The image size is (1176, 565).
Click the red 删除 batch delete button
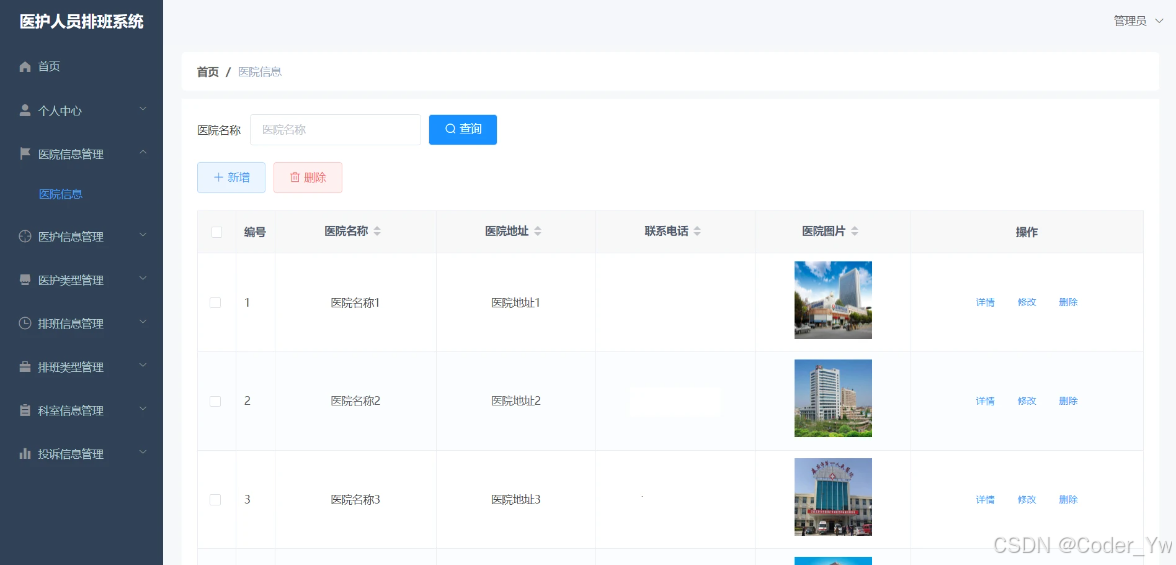[x=308, y=177]
